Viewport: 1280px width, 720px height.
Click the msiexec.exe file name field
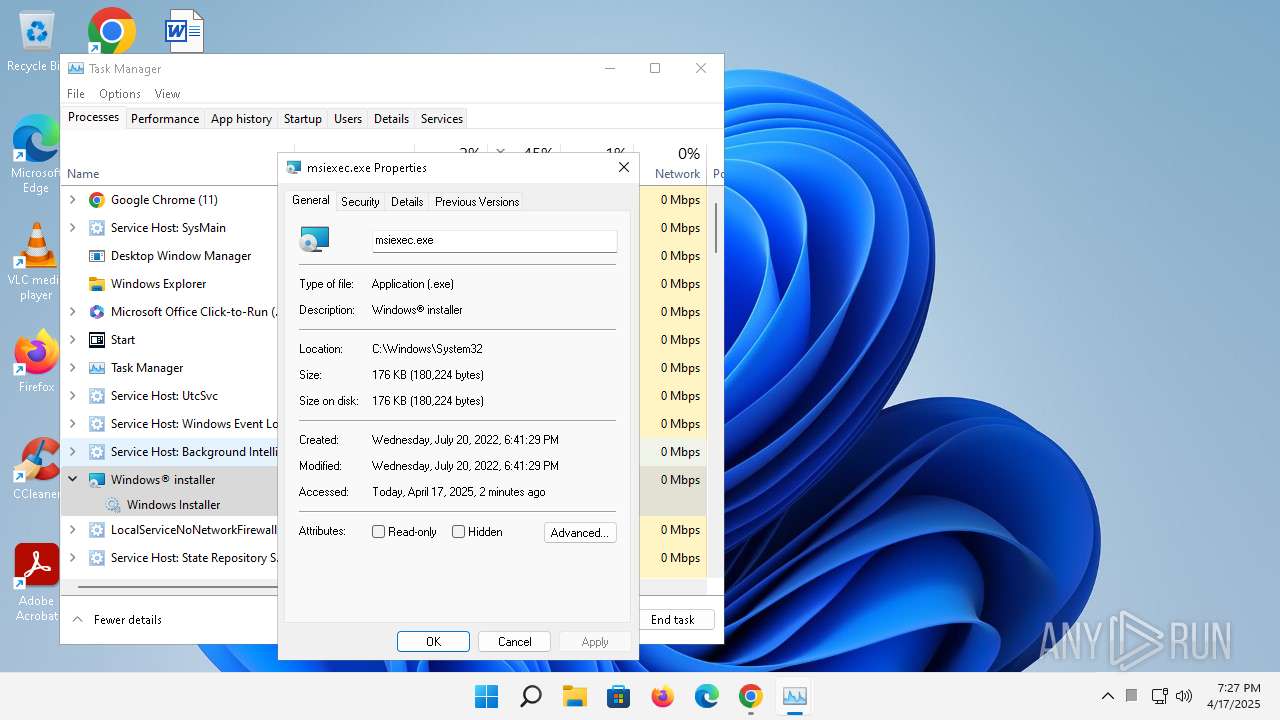pyautogui.click(x=495, y=240)
